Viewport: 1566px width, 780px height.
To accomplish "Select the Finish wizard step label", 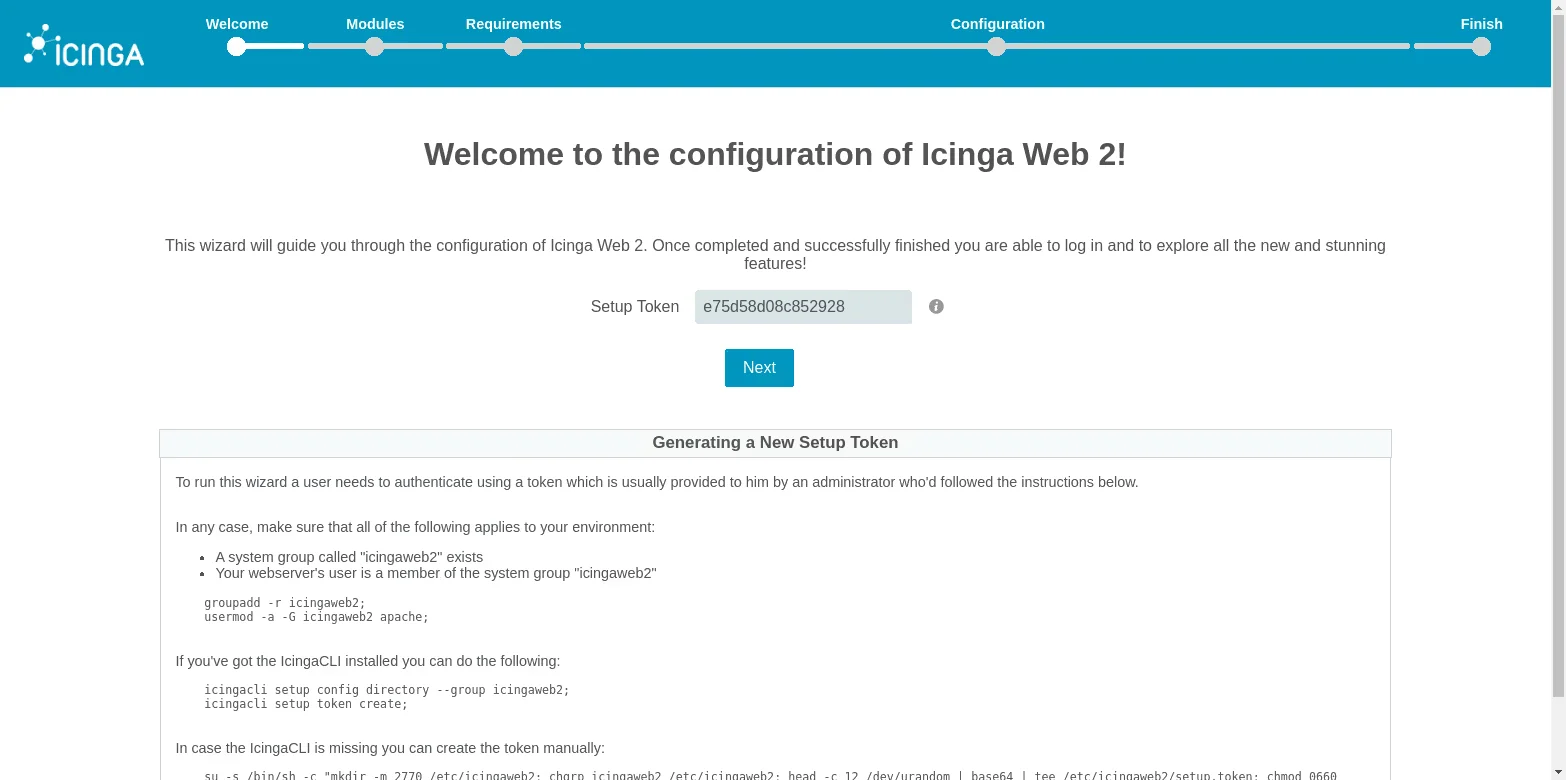I will [x=1481, y=24].
